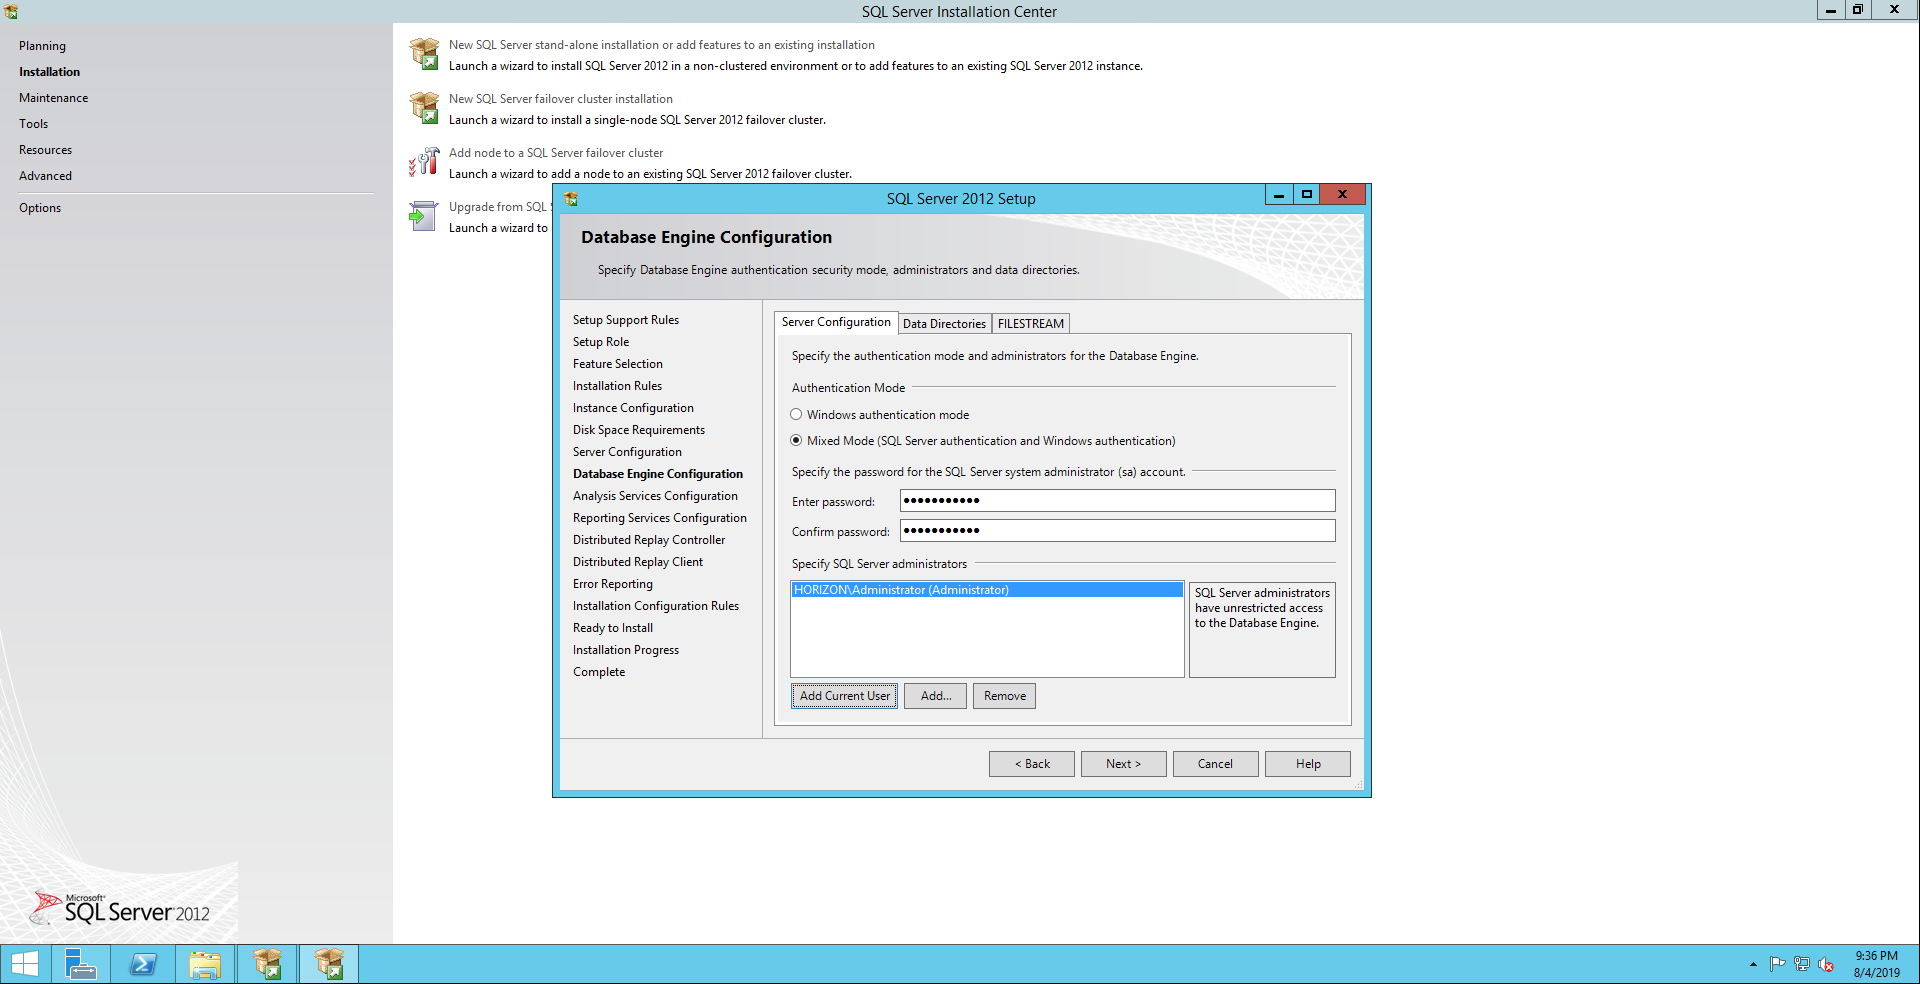Click the Remove administrator button
This screenshot has width=1920, height=984.
pos(1004,696)
